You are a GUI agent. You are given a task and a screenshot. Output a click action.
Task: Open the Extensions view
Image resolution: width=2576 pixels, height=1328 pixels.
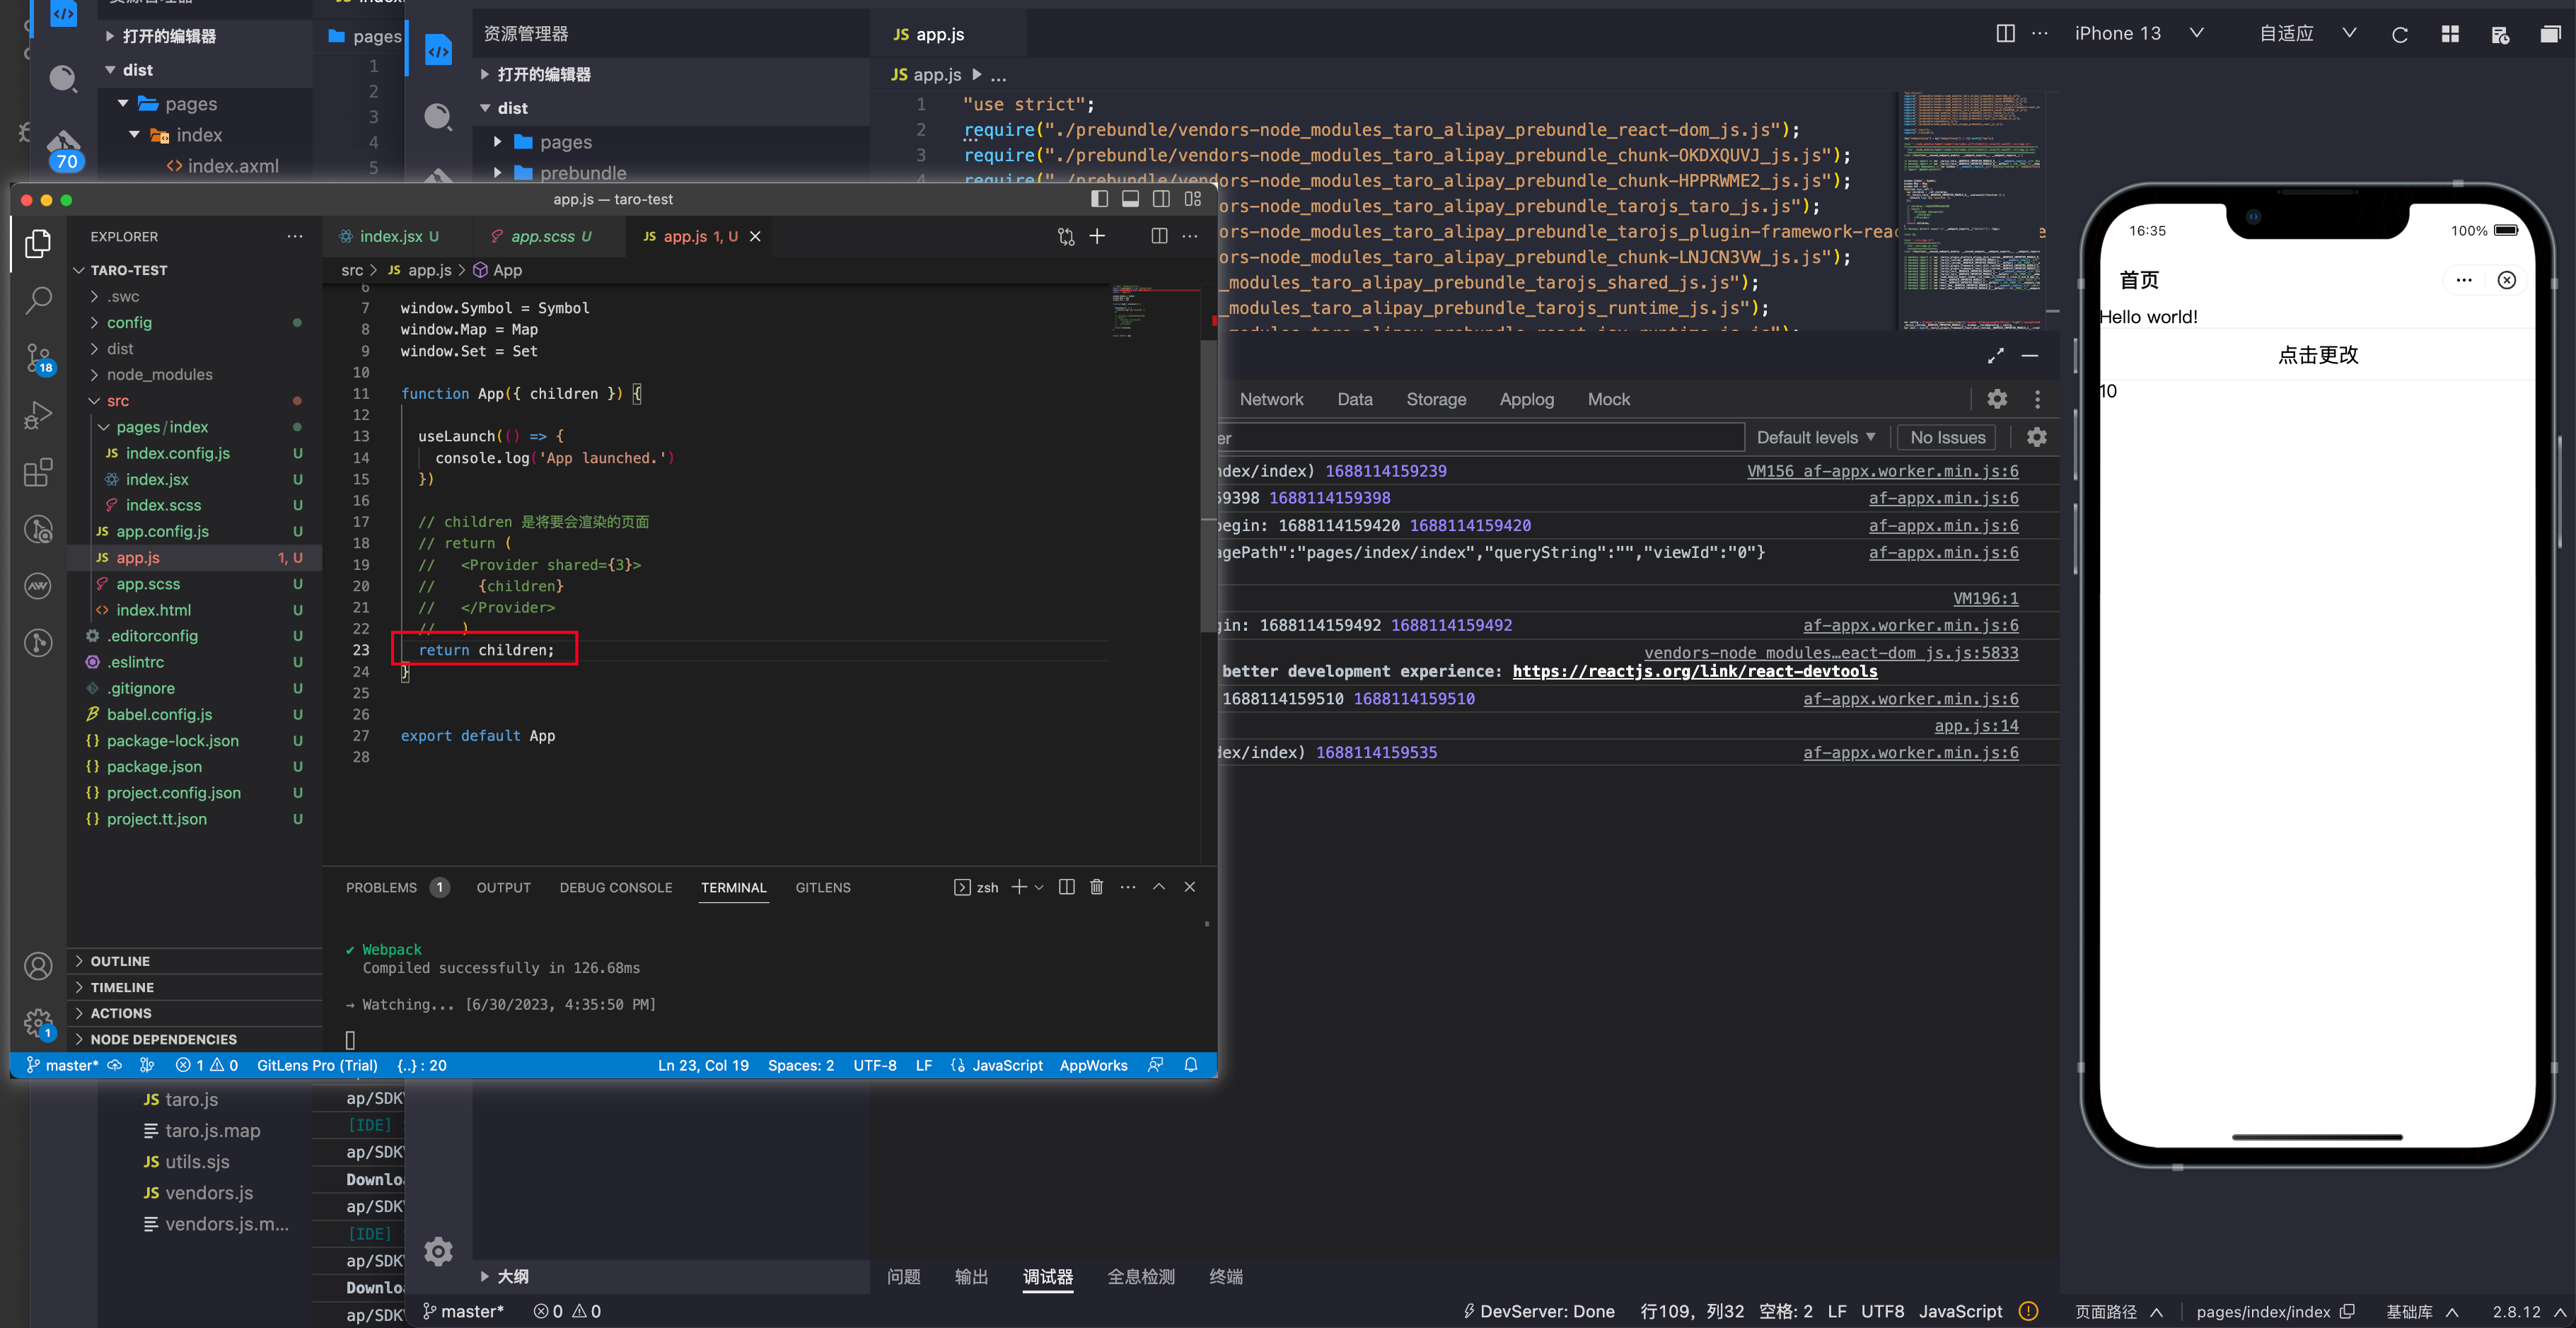point(38,472)
